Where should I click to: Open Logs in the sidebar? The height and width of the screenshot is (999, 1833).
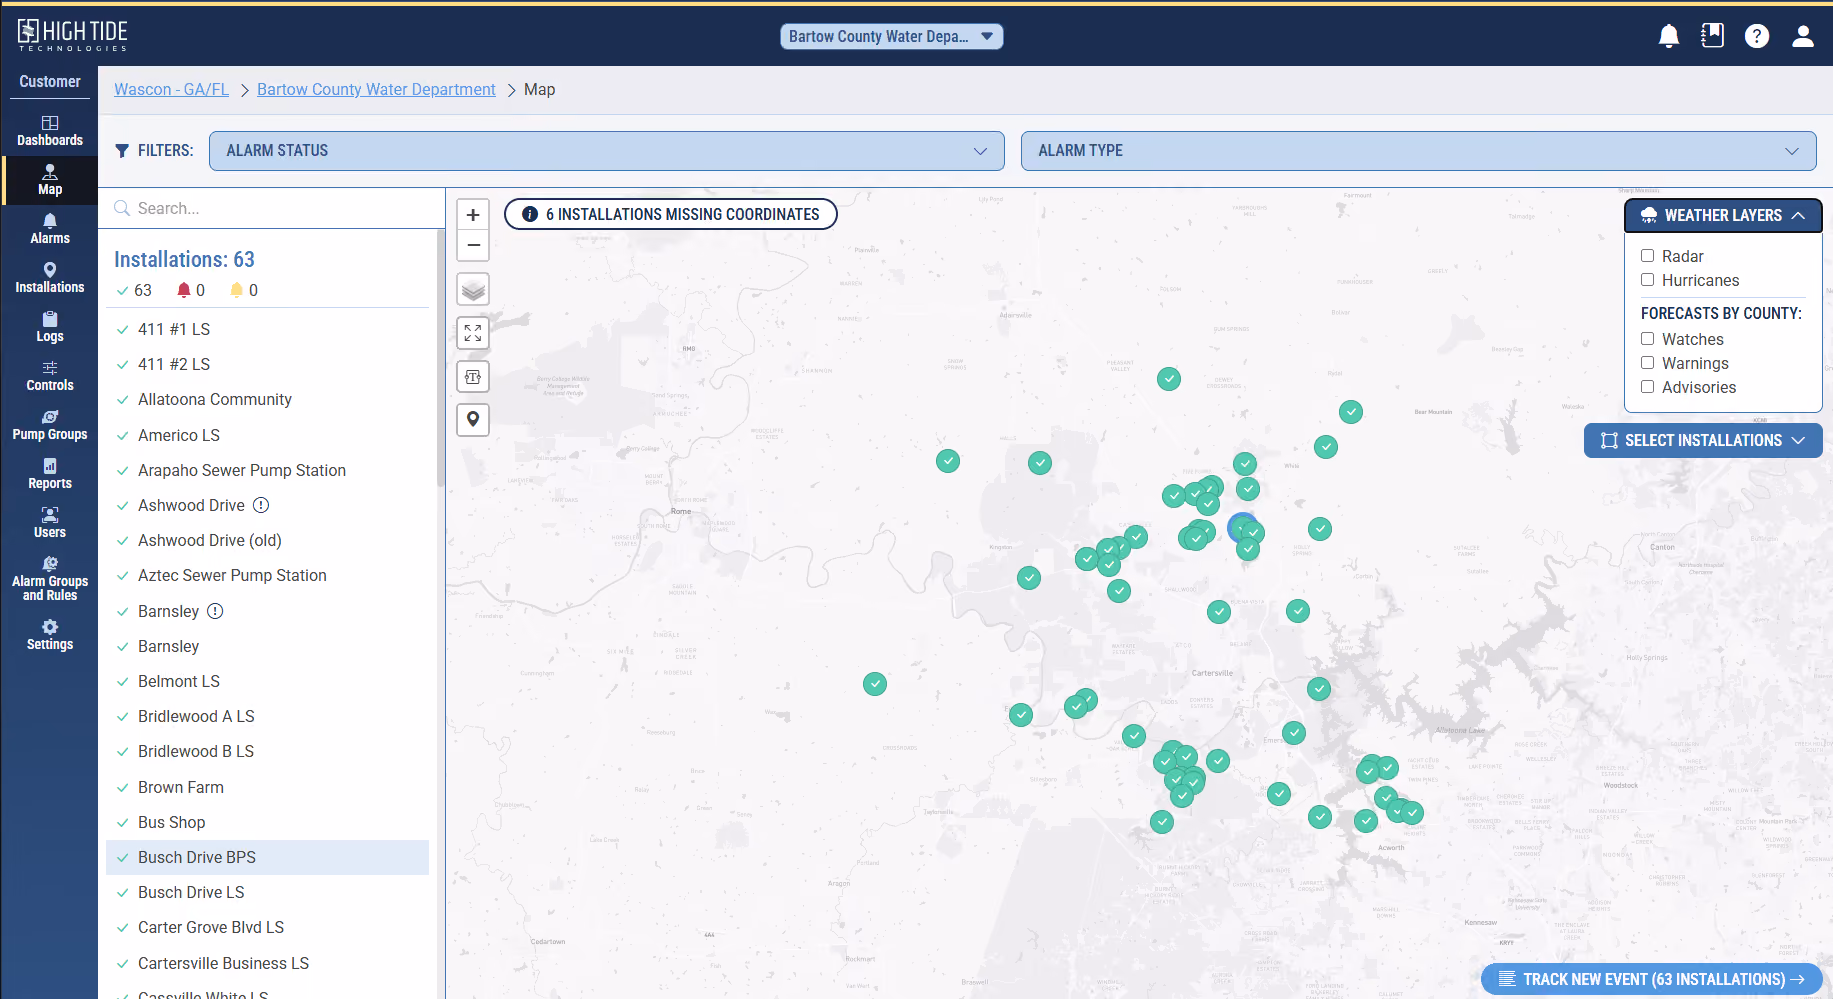click(50, 327)
